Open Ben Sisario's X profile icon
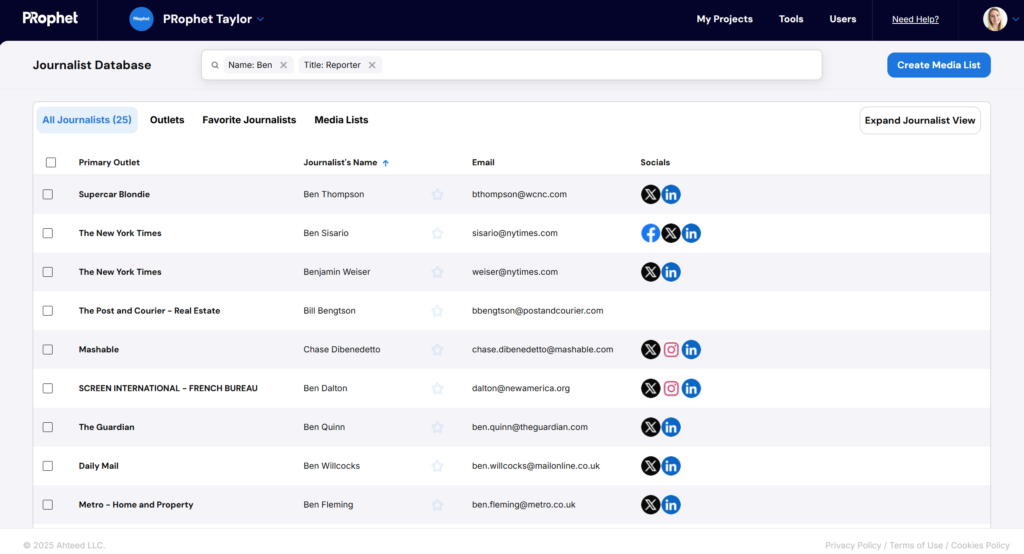Viewport: 1024px width, 554px height. [671, 233]
